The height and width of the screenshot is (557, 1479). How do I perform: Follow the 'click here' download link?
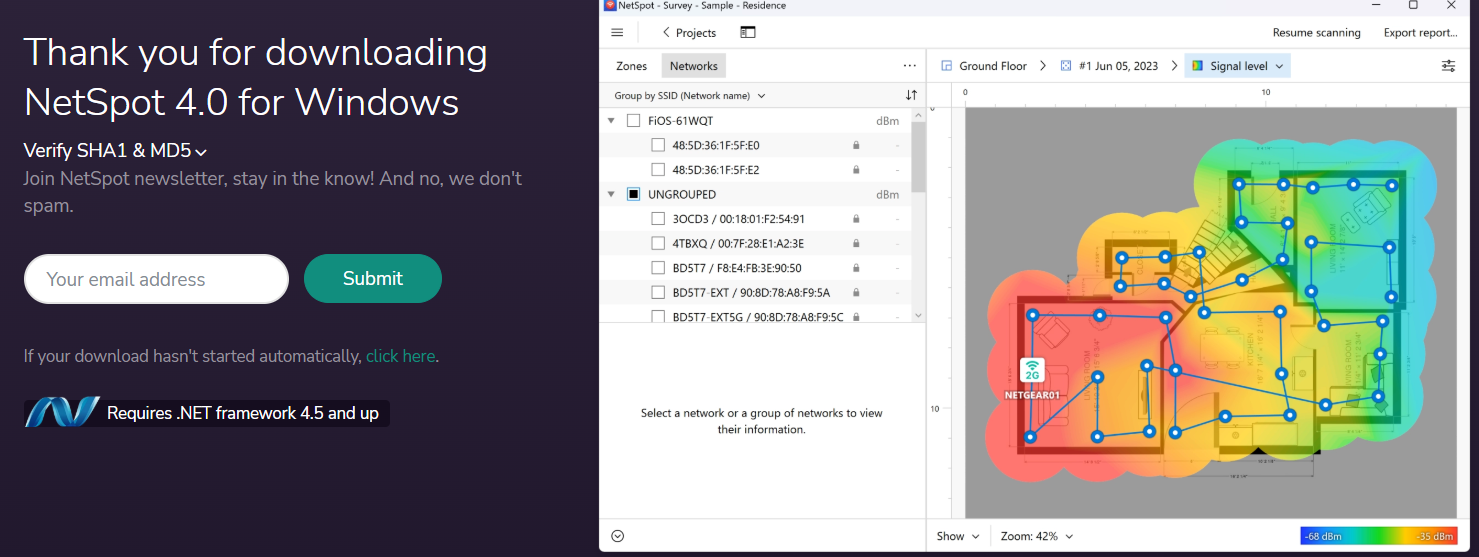point(400,356)
